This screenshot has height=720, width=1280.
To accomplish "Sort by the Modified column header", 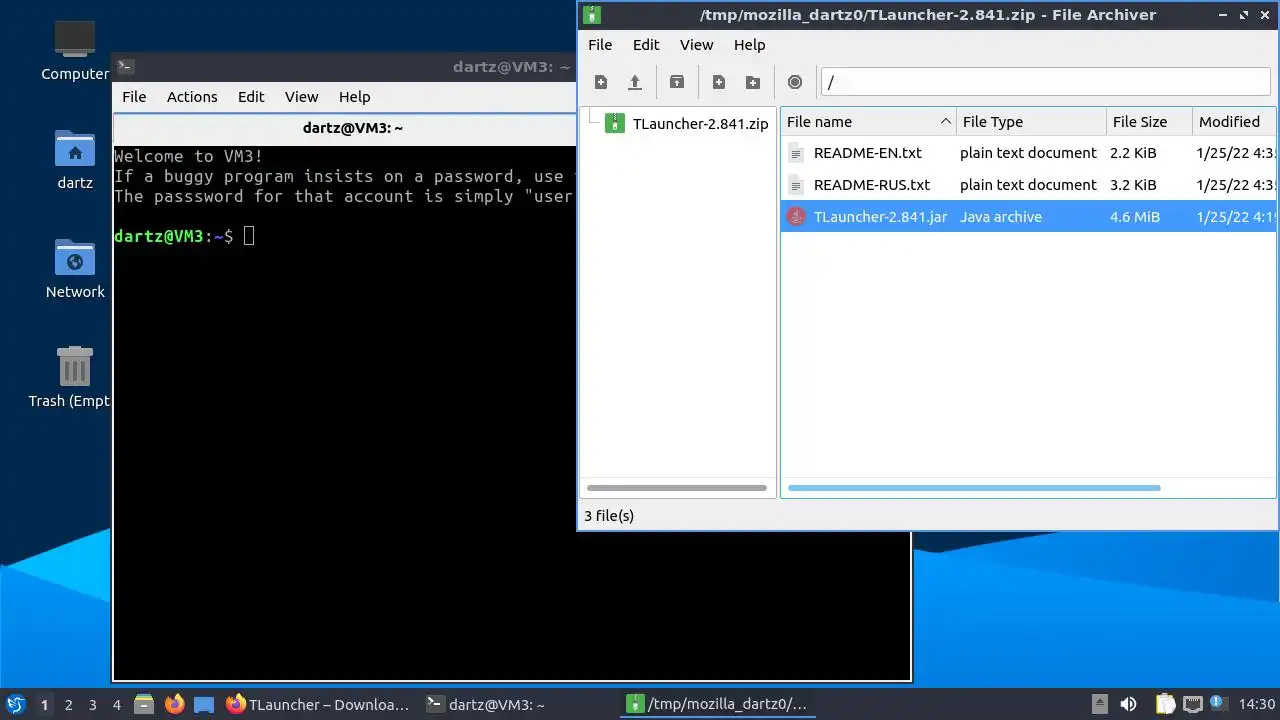I will click(x=1234, y=122).
